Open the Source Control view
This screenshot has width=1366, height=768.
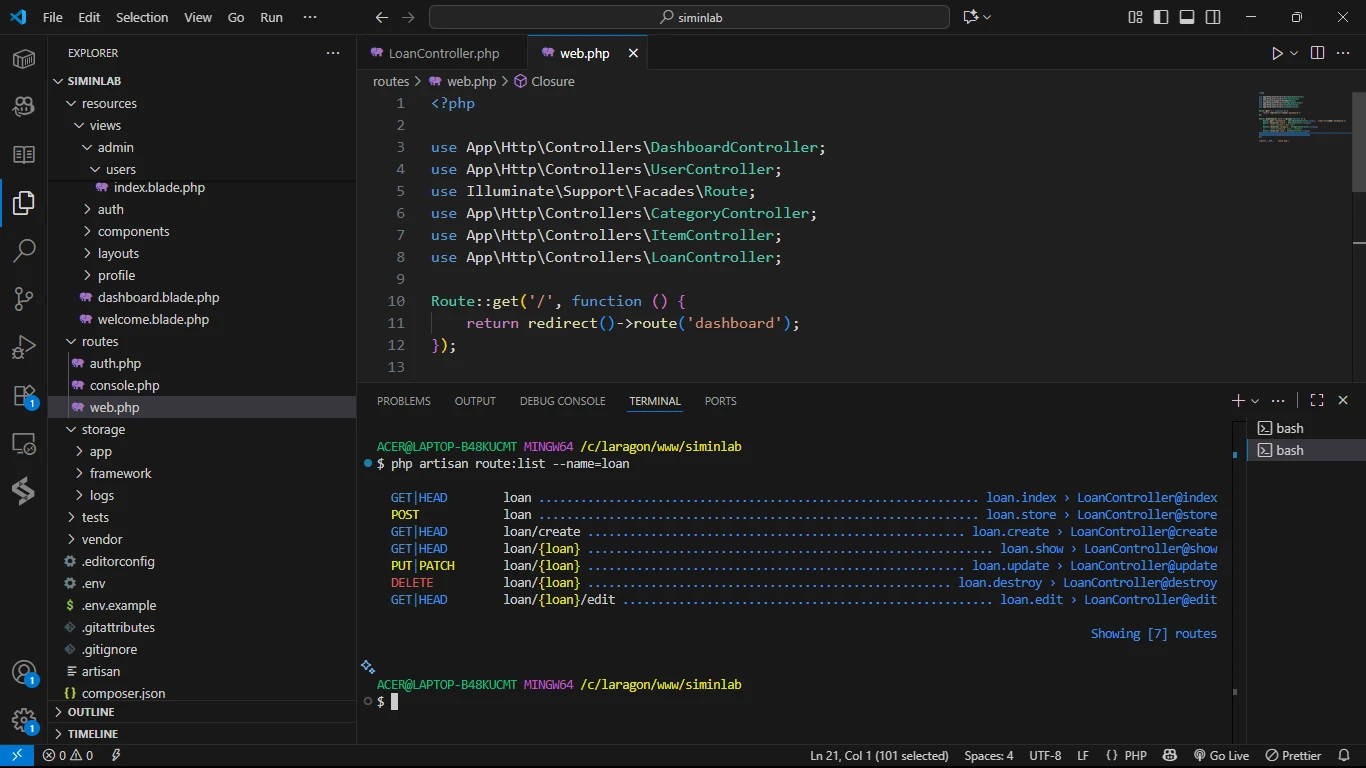click(x=24, y=298)
